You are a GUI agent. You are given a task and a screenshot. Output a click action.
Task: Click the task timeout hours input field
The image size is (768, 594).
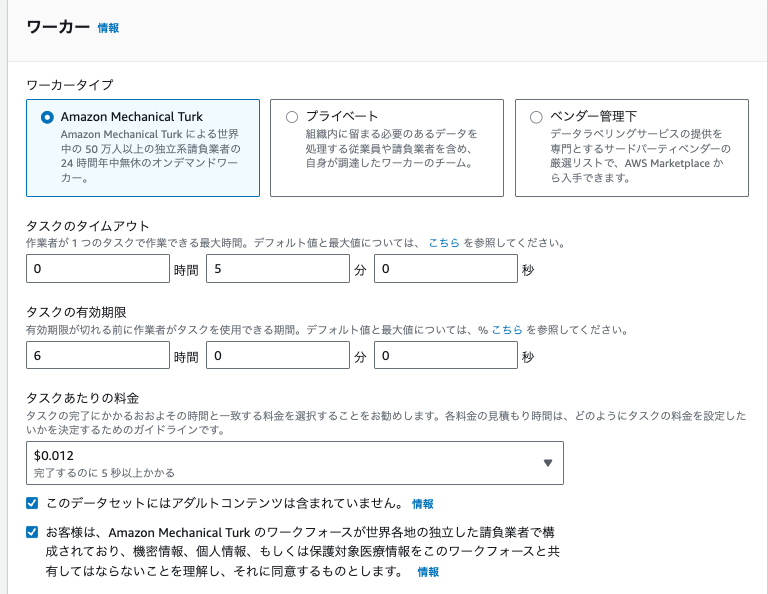[98, 268]
